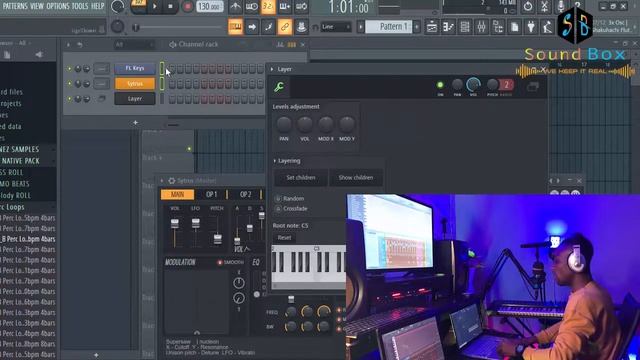
Task: Open the HELP menu
Action: pos(97,6)
